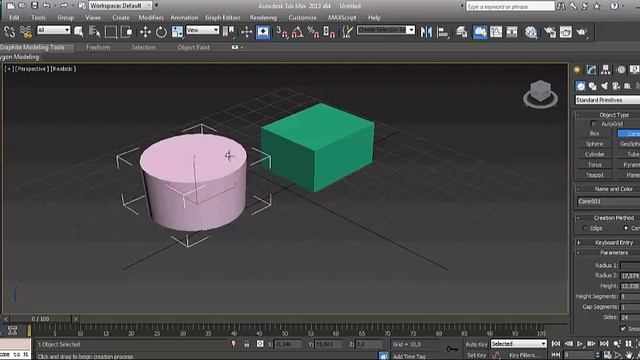The height and width of the screenshot is (360, 640).
Task: Toggle the Spinner Snap icon
Action: point(329,32)
